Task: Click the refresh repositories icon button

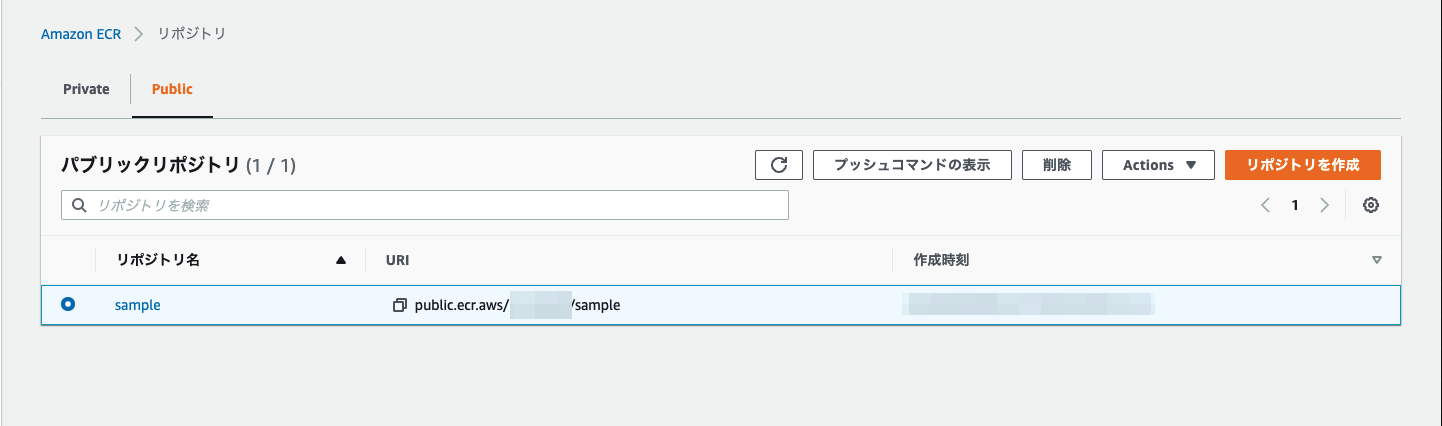Action: [x=779, y=165]
